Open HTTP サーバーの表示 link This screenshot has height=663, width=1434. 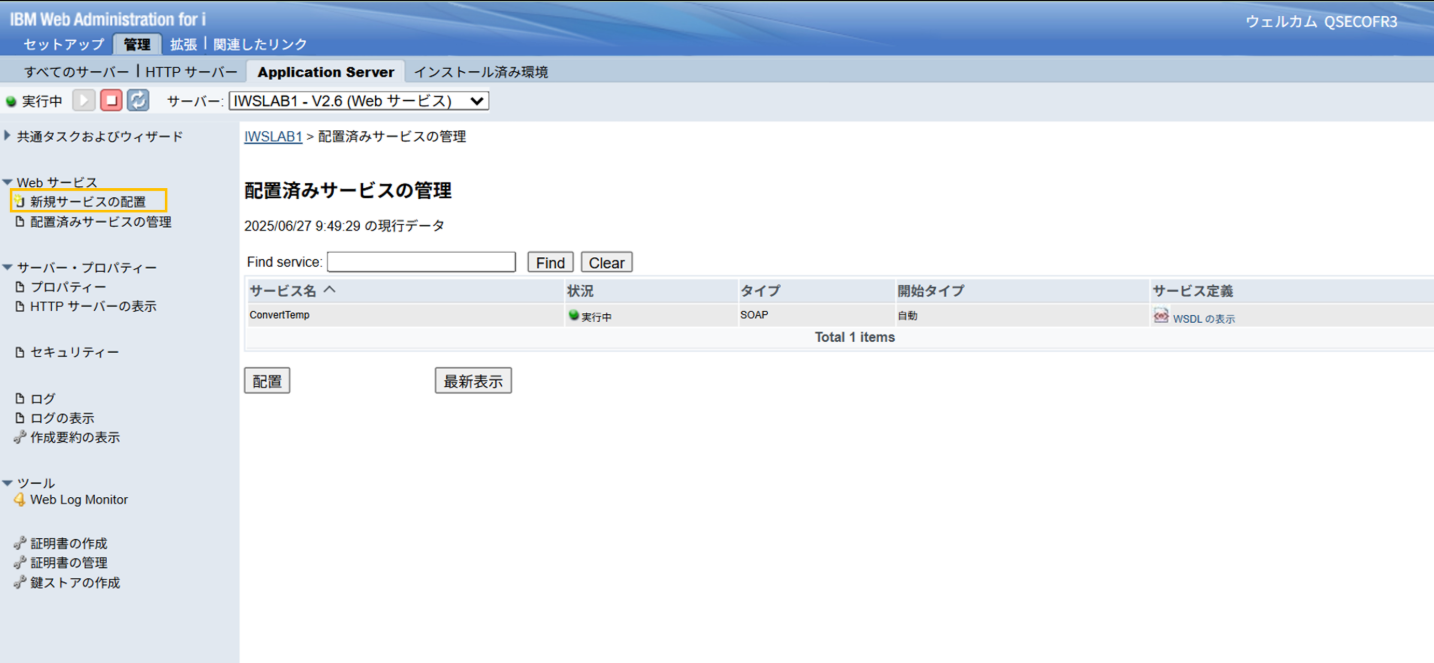[93, 306]
